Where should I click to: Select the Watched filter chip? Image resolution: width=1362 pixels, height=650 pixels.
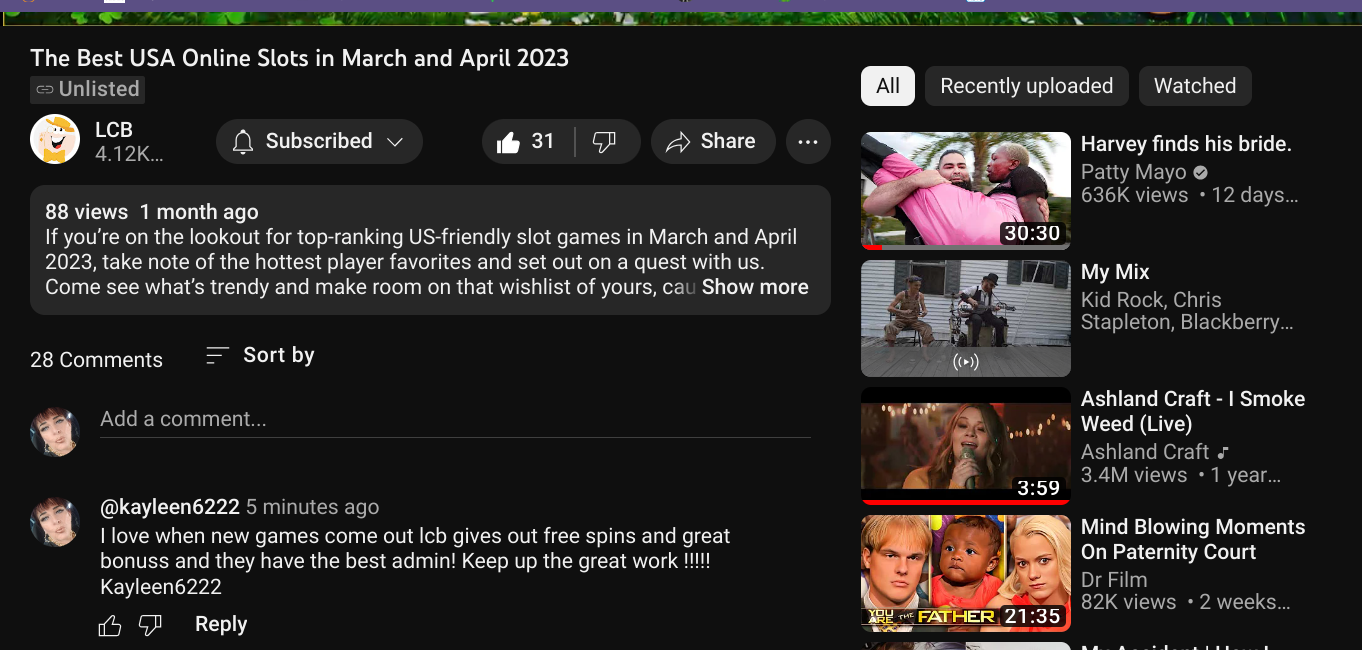[1195, 86]
